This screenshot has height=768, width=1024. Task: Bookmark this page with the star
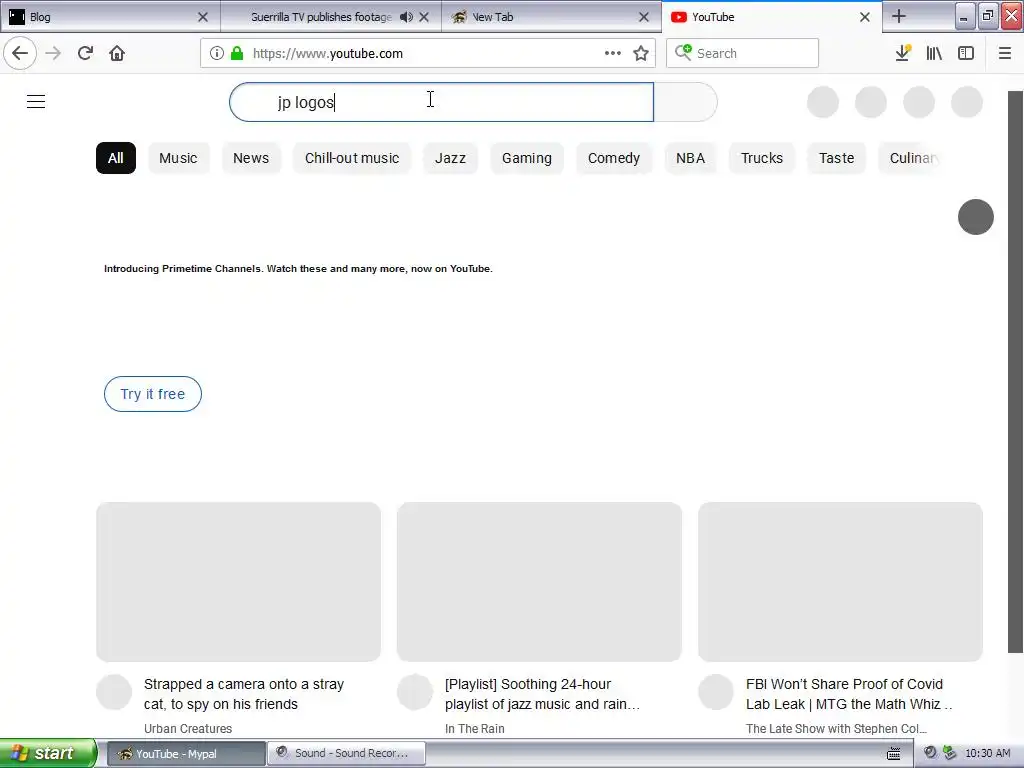[641, 53]
